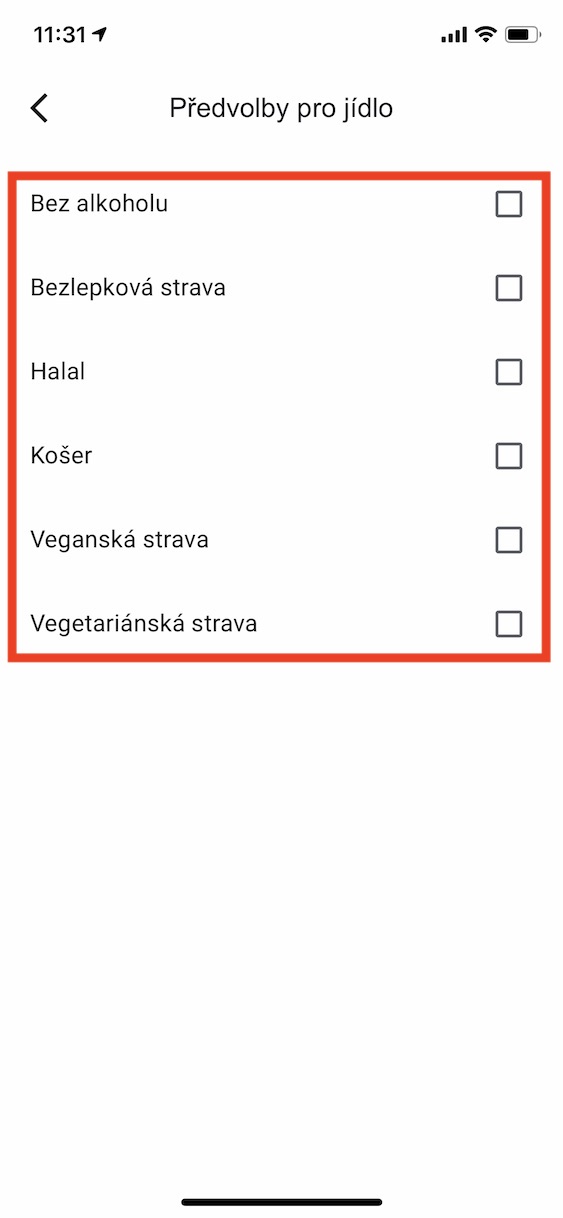The image size is (563, 1218).
Task: Tap the location arrow in status bar
Action: tap(100, 35)
